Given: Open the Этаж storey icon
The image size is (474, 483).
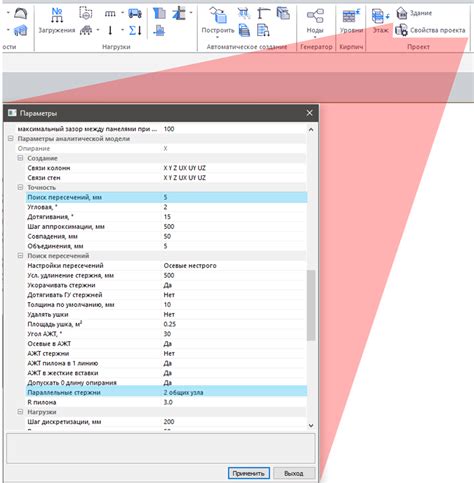Looking at the screenshot, I should [380, 16].
